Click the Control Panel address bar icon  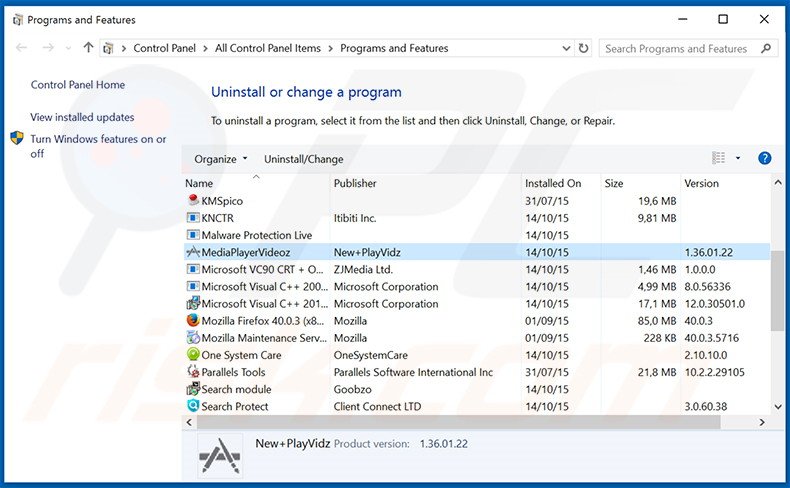tap(108, 48)
